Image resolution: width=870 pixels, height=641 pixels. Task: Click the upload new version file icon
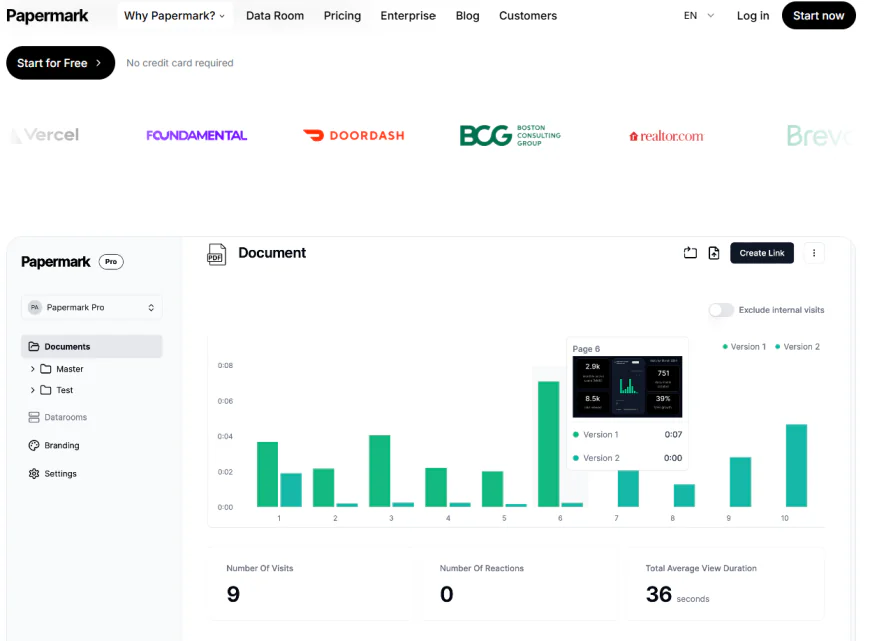[714, 253]
